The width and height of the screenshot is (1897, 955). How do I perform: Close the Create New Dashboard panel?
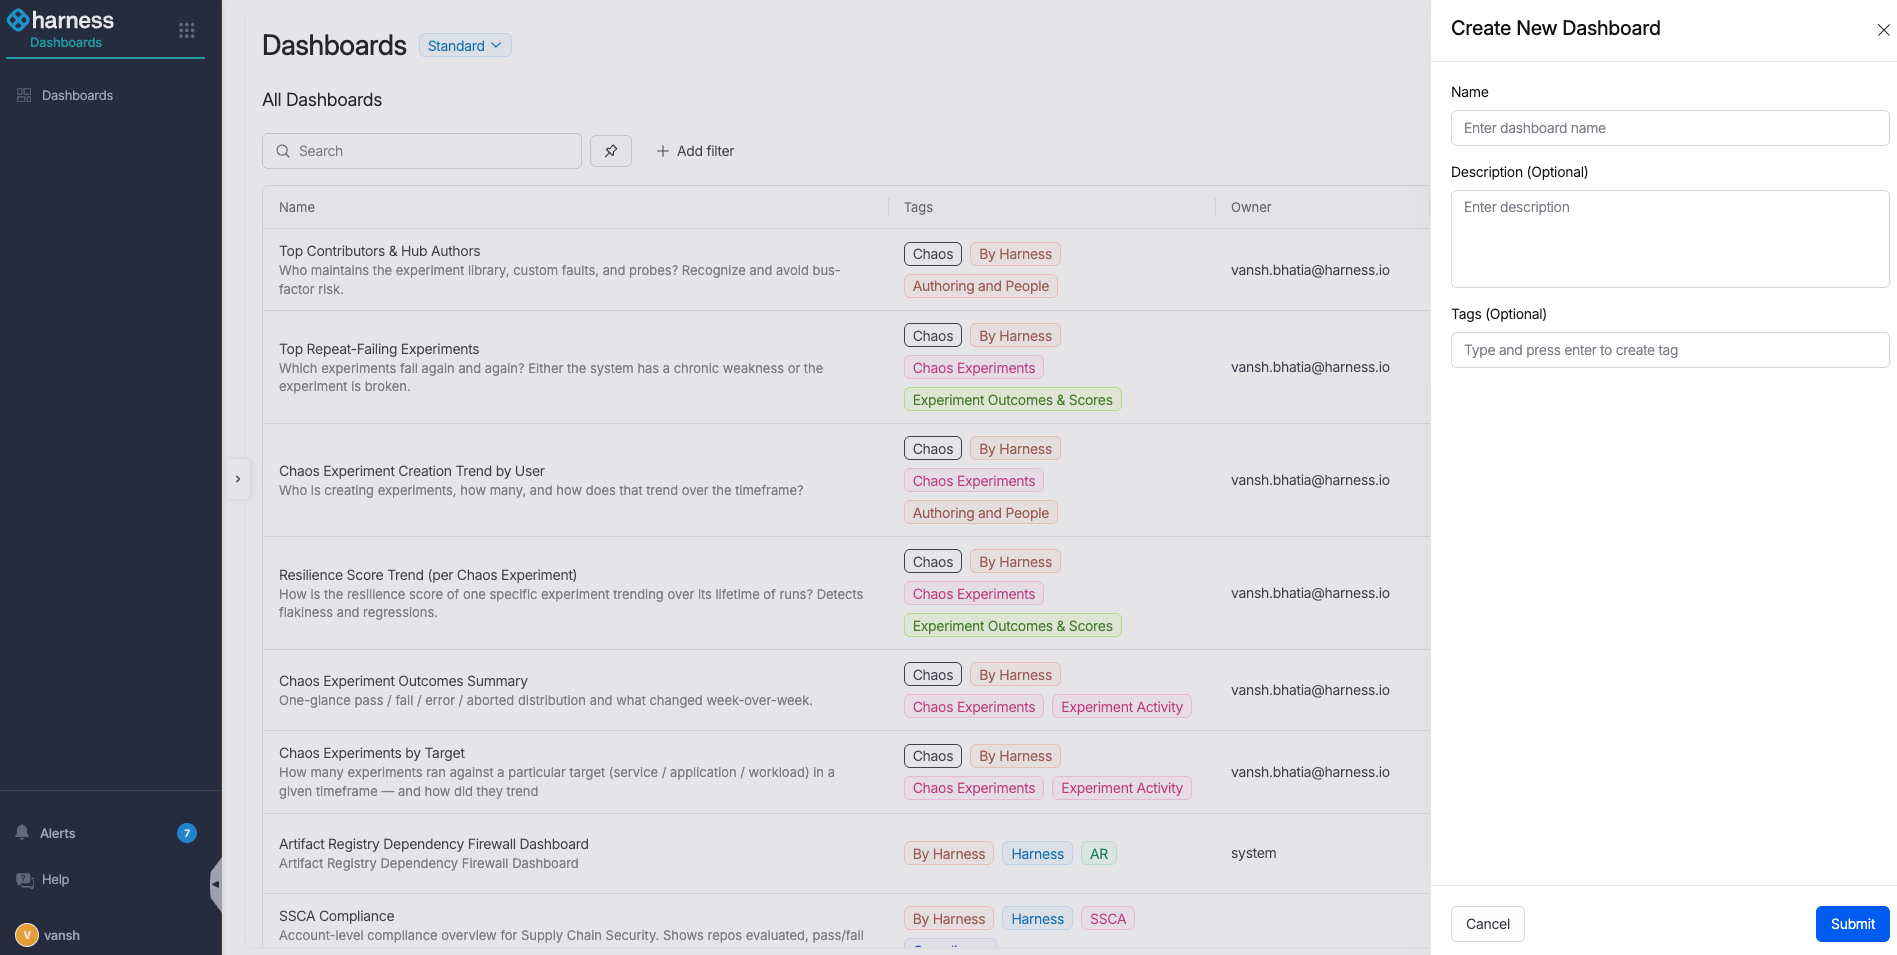click(1883, 30)
